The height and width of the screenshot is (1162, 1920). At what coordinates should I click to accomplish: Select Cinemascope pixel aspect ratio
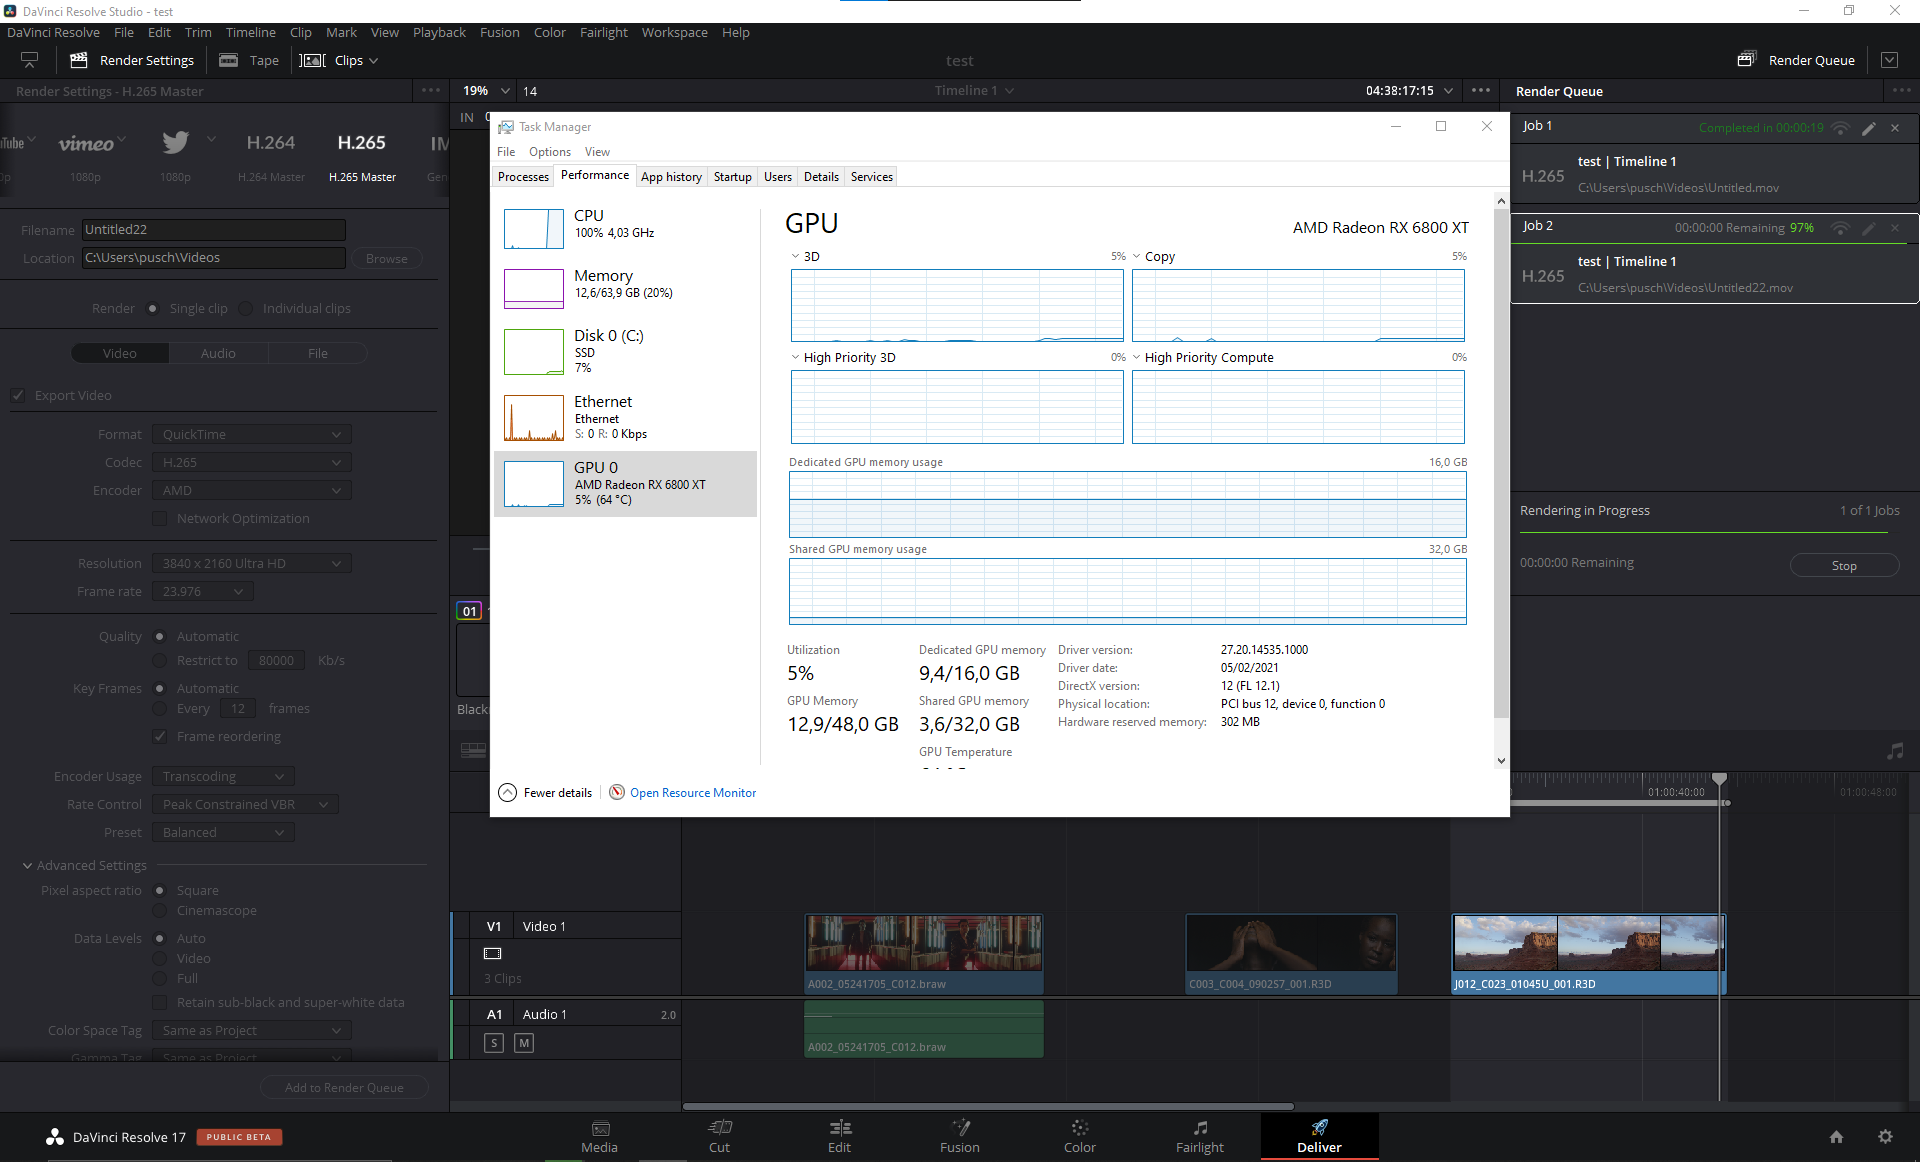(x=160, y=910)
